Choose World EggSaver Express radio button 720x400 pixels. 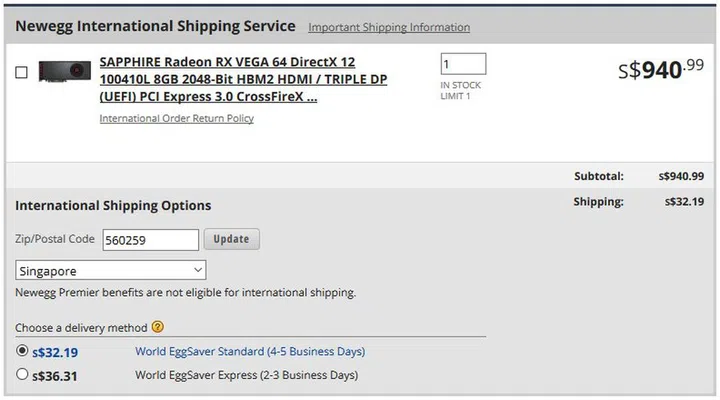23,375
